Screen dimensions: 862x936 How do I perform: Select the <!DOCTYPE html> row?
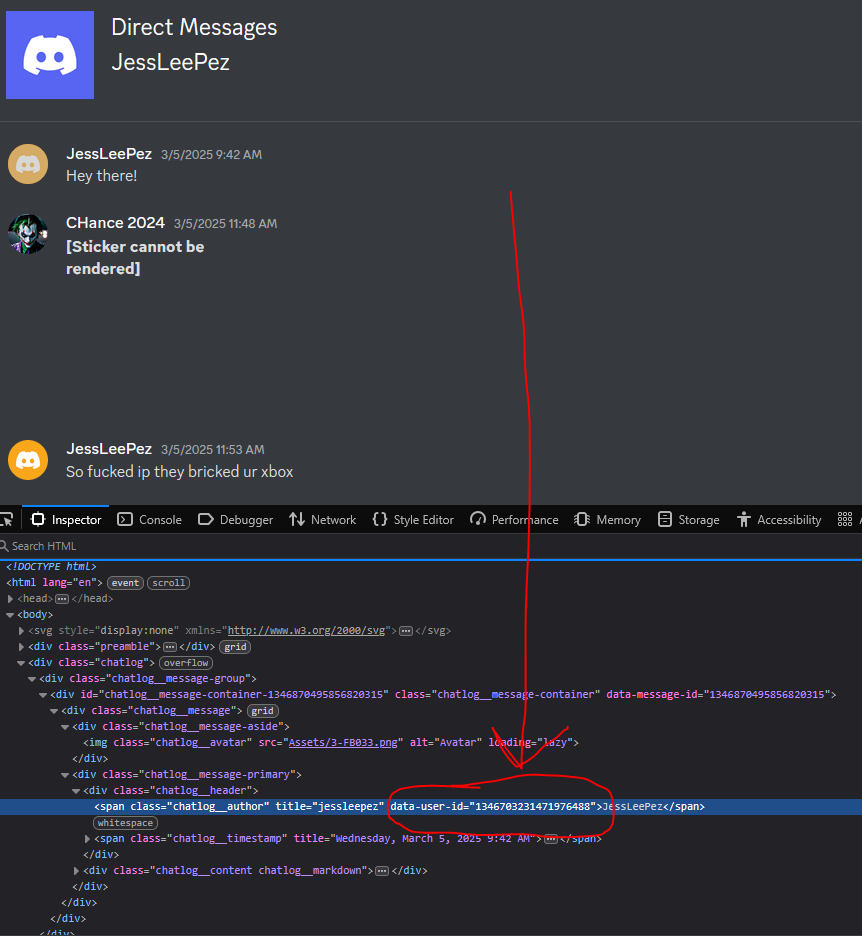point(431,566)
